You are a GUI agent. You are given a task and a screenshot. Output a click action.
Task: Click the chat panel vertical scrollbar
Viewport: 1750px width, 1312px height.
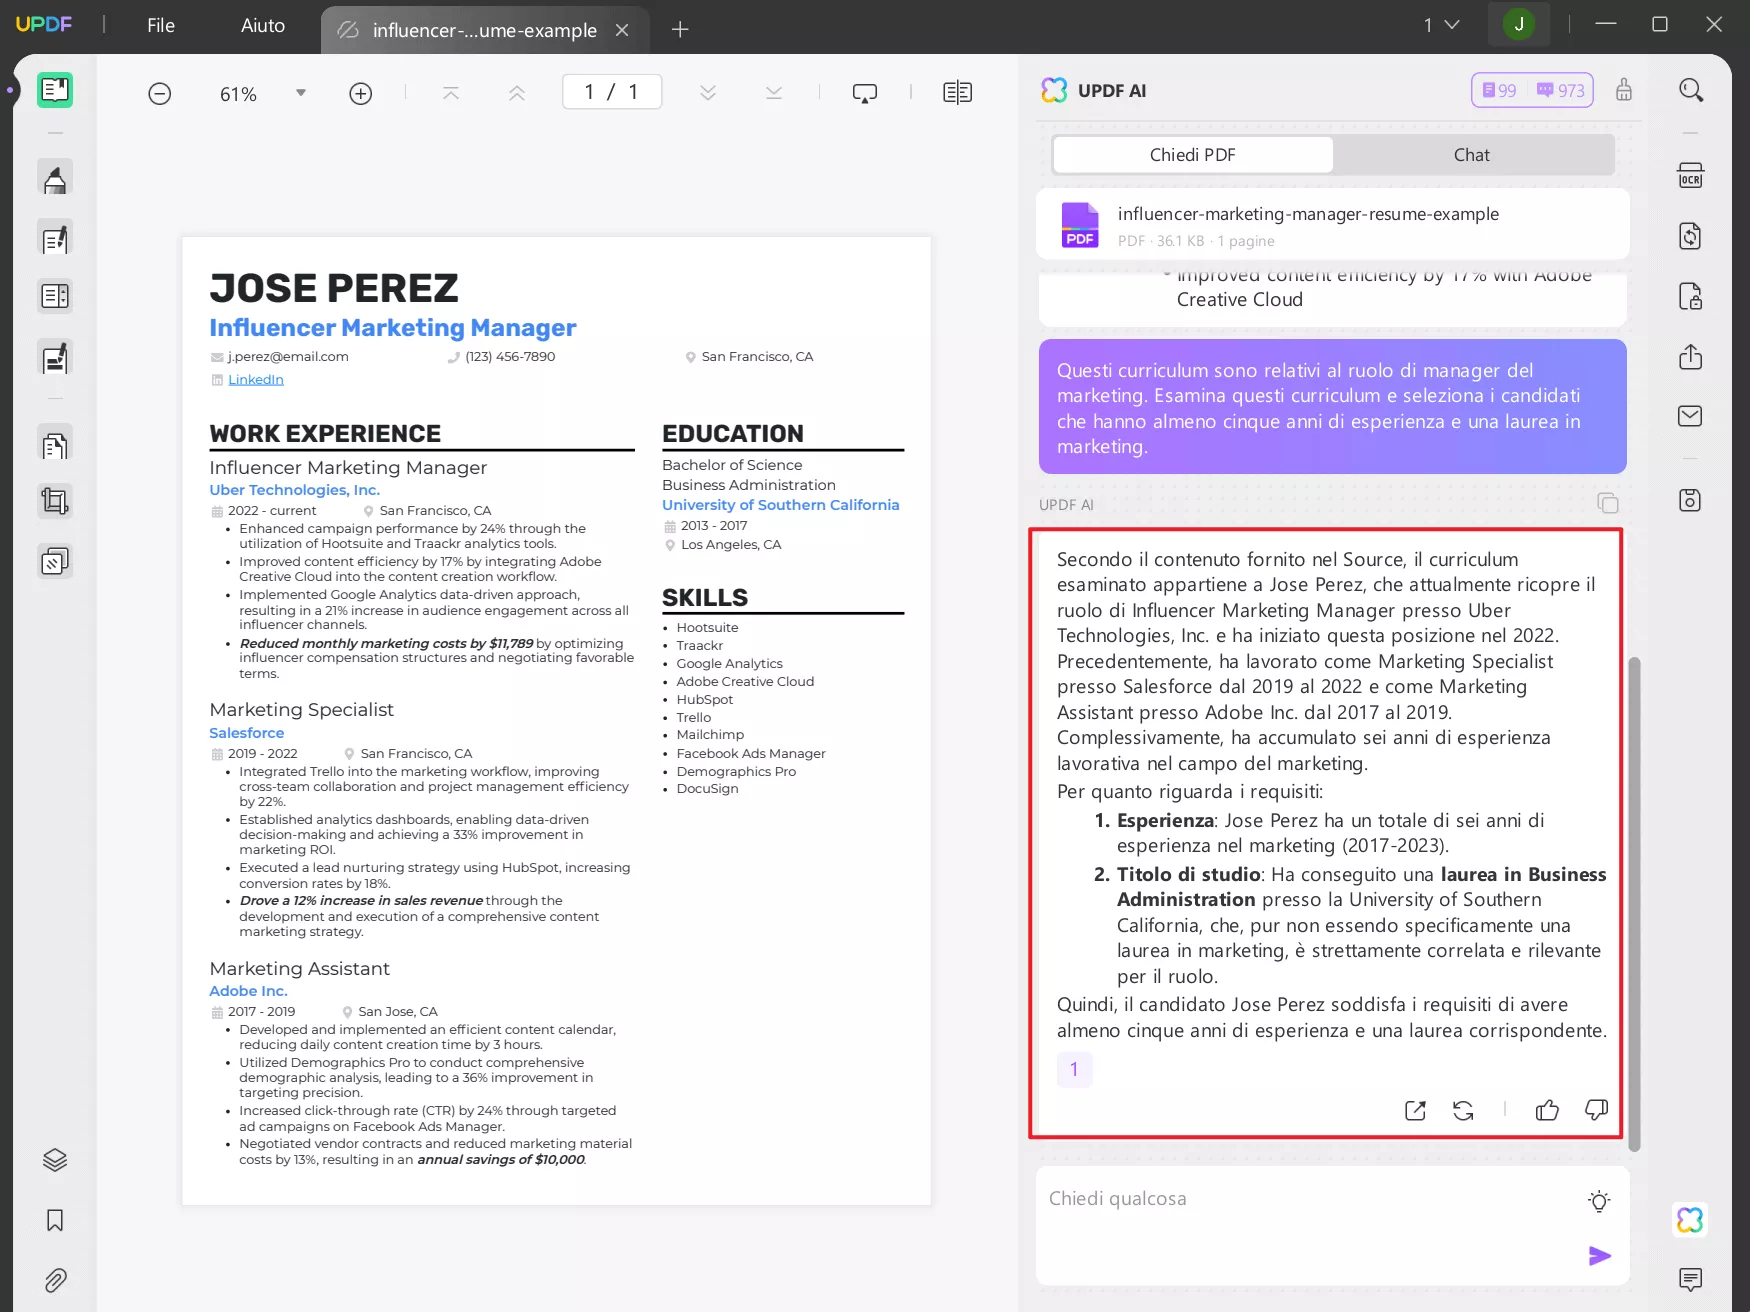[1635, 903]
